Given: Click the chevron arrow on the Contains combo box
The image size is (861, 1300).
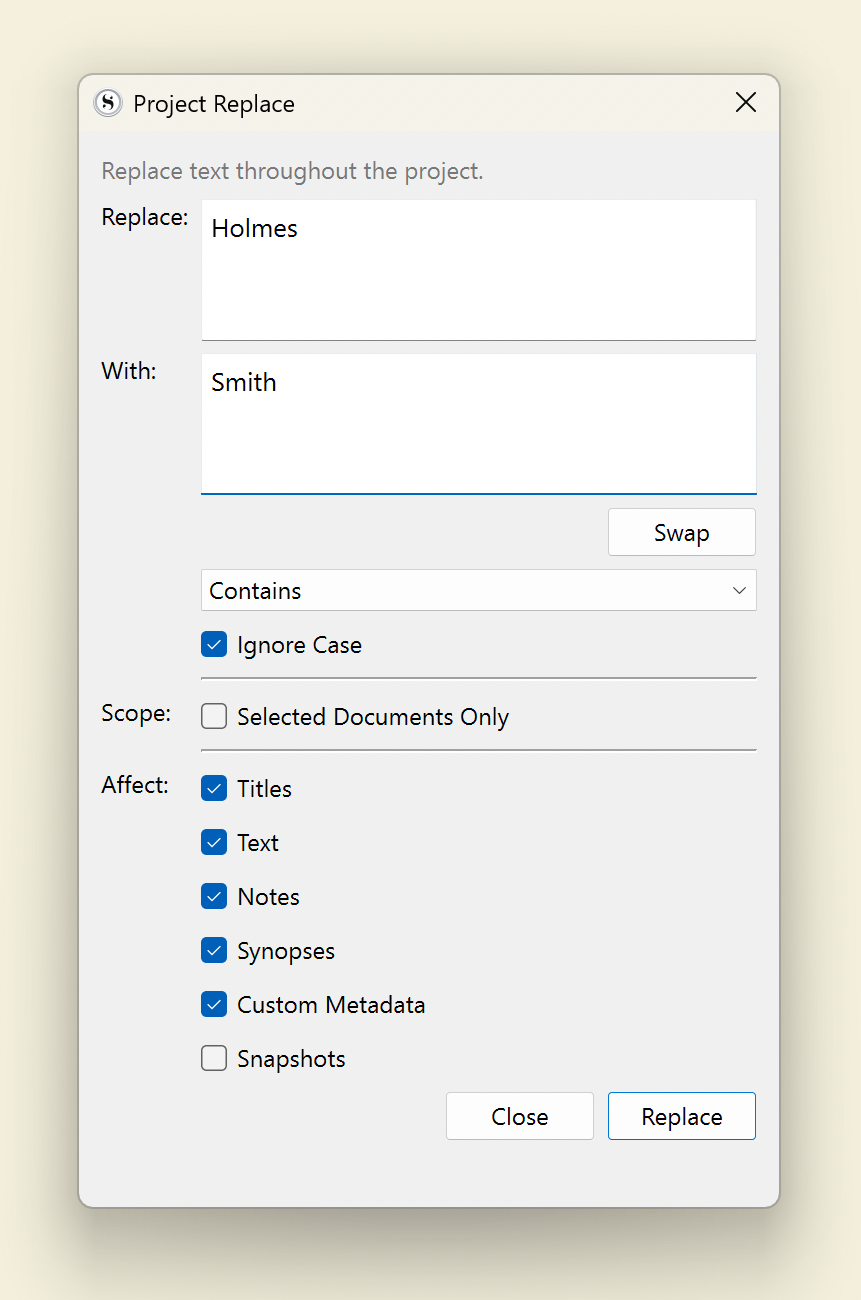Looking at the screenshot, I should pyautogui.click(x=739, y=591).
